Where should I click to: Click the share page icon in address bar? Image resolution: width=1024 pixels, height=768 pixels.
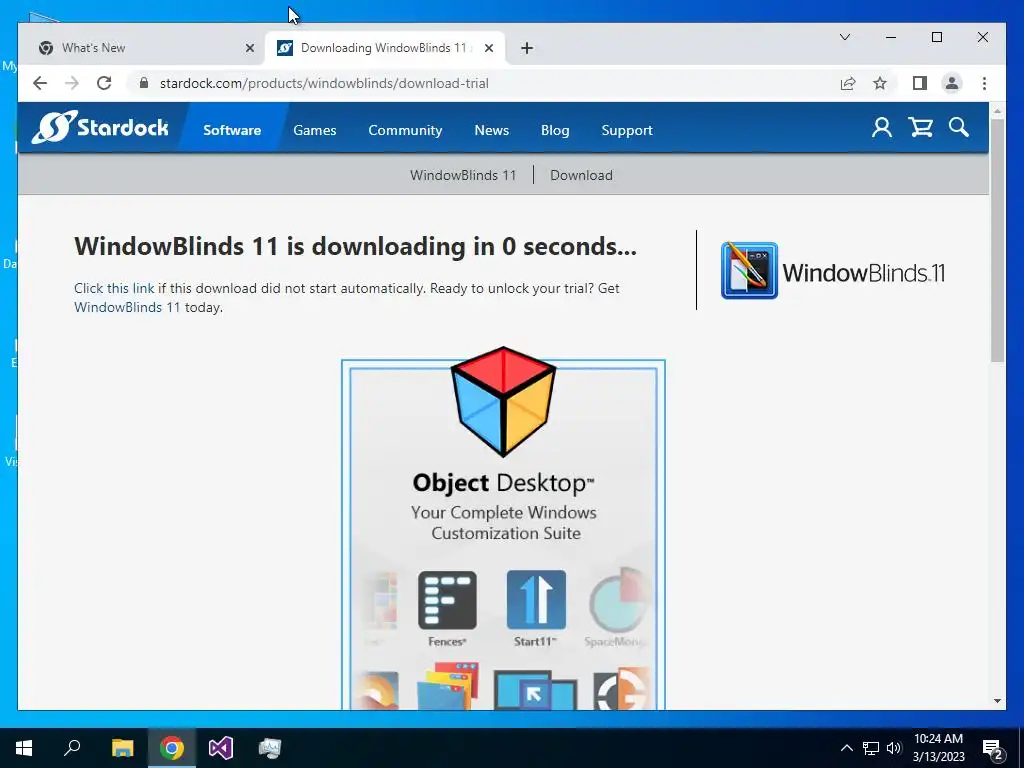pos(848,83)
